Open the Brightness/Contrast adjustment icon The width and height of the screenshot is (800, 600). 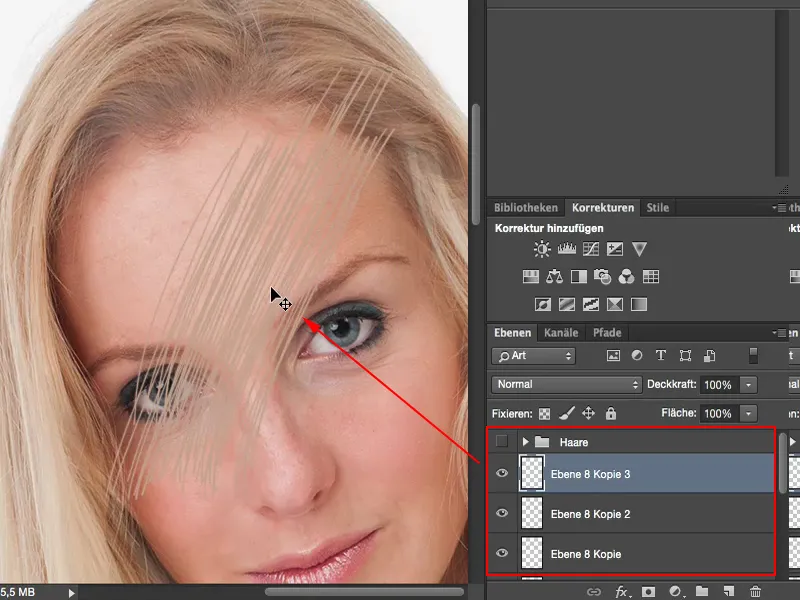[541, 248]
